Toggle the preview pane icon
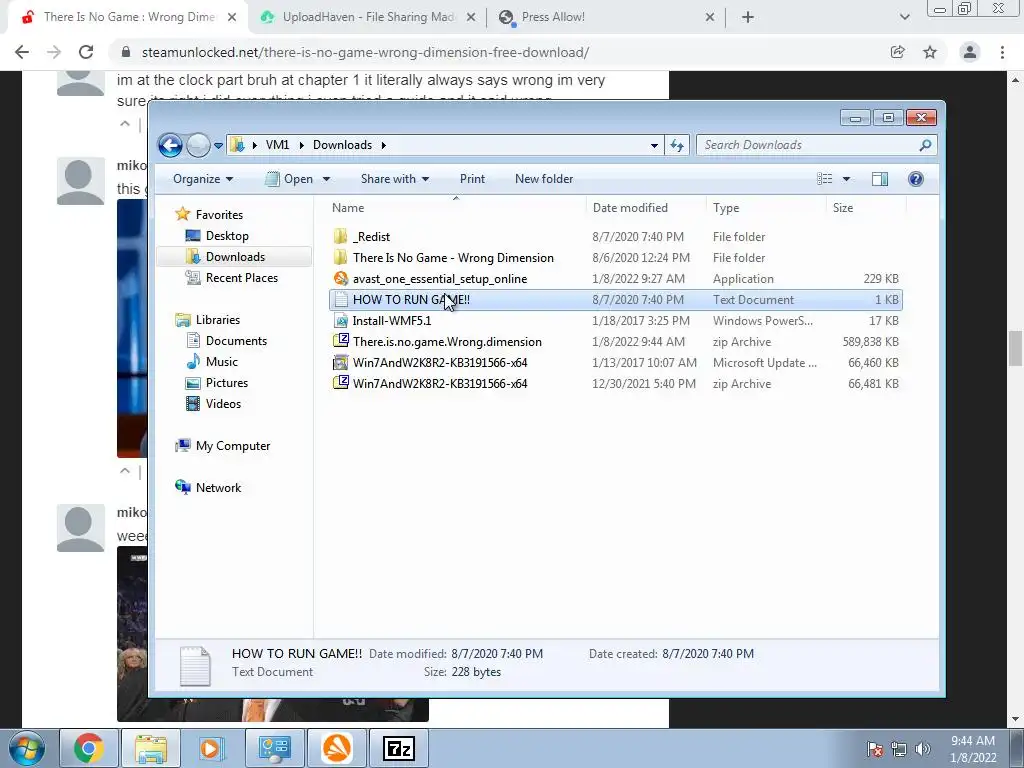This screenshot has width=1024, height=768. [880, 179]
